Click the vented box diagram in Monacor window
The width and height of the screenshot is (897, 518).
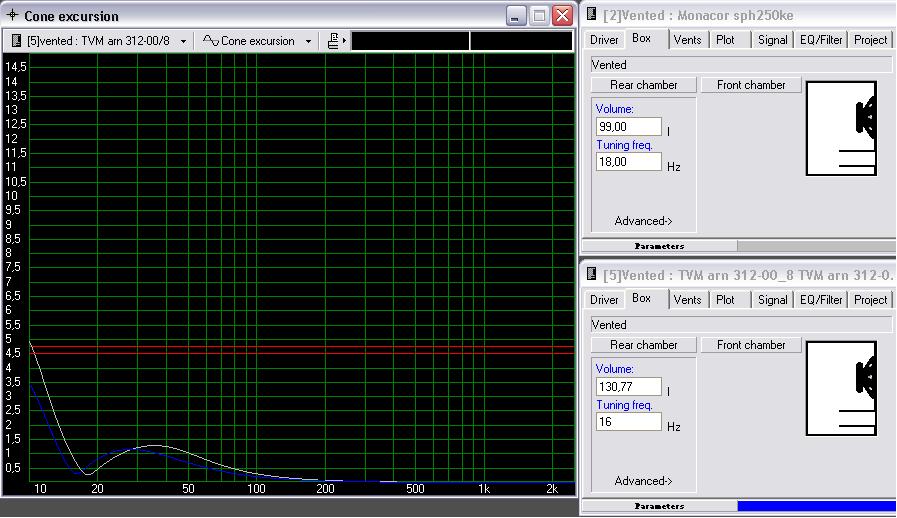pyautogui.click(x=841, y=128)
